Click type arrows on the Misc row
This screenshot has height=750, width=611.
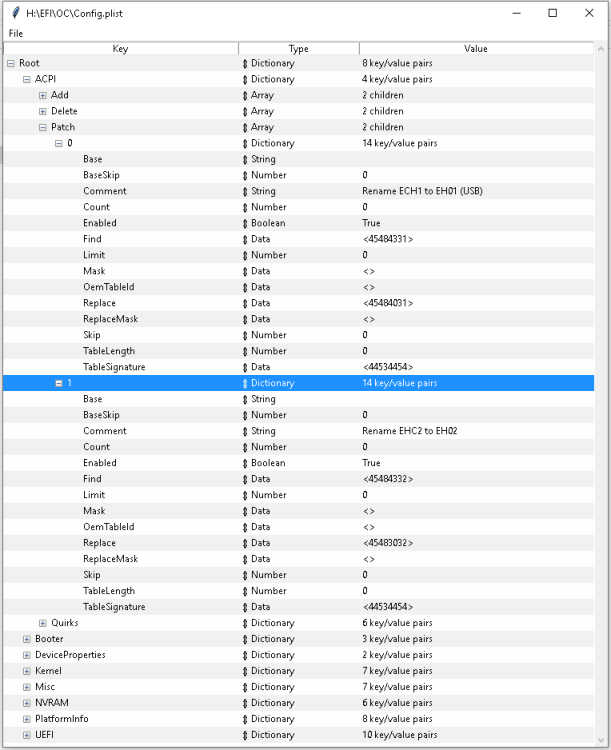tap(245, 687)
